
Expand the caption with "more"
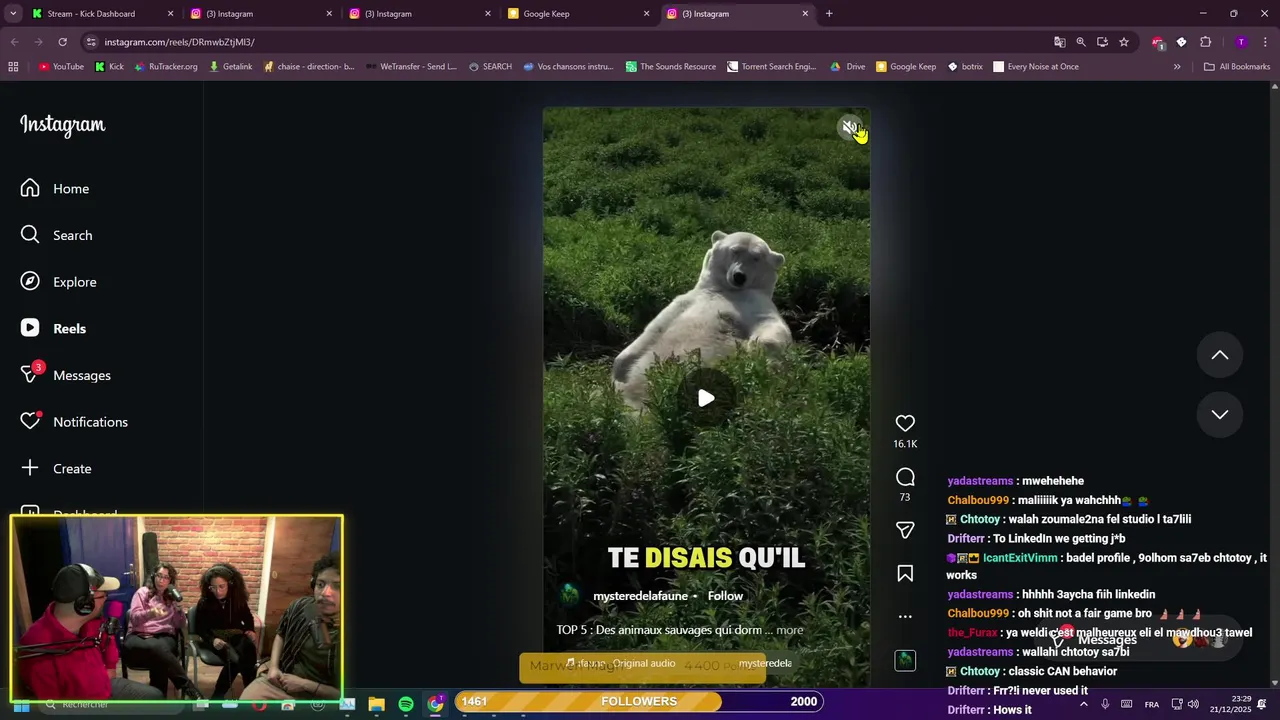pos(790,630)
